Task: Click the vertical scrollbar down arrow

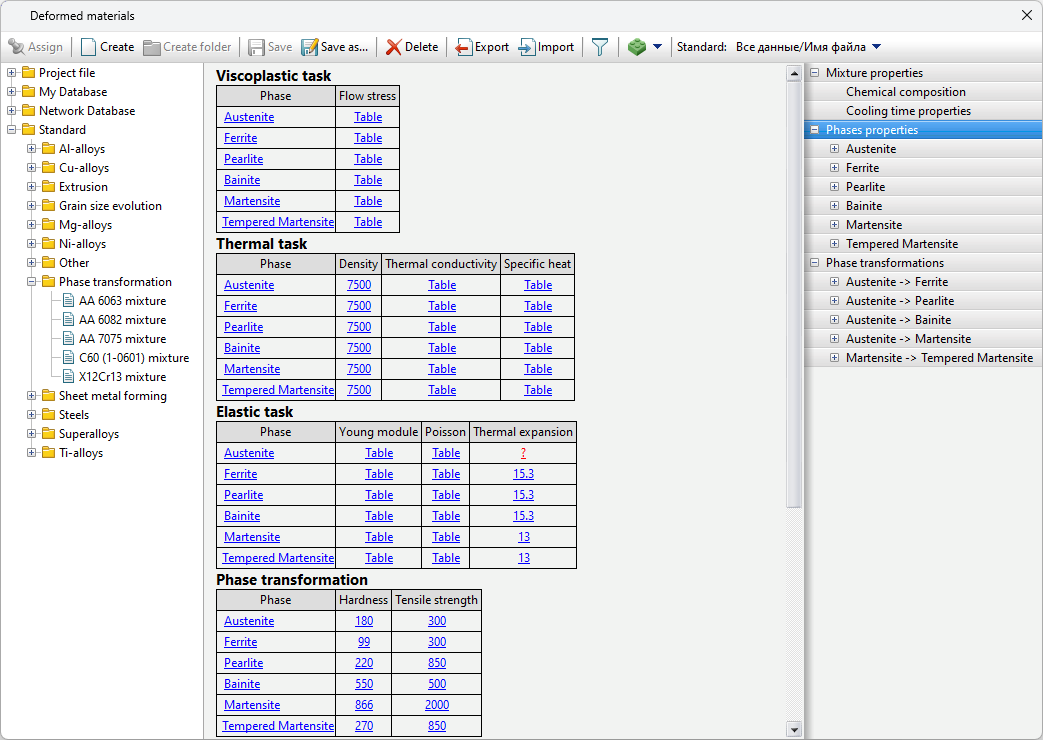Action: (795, 729)
